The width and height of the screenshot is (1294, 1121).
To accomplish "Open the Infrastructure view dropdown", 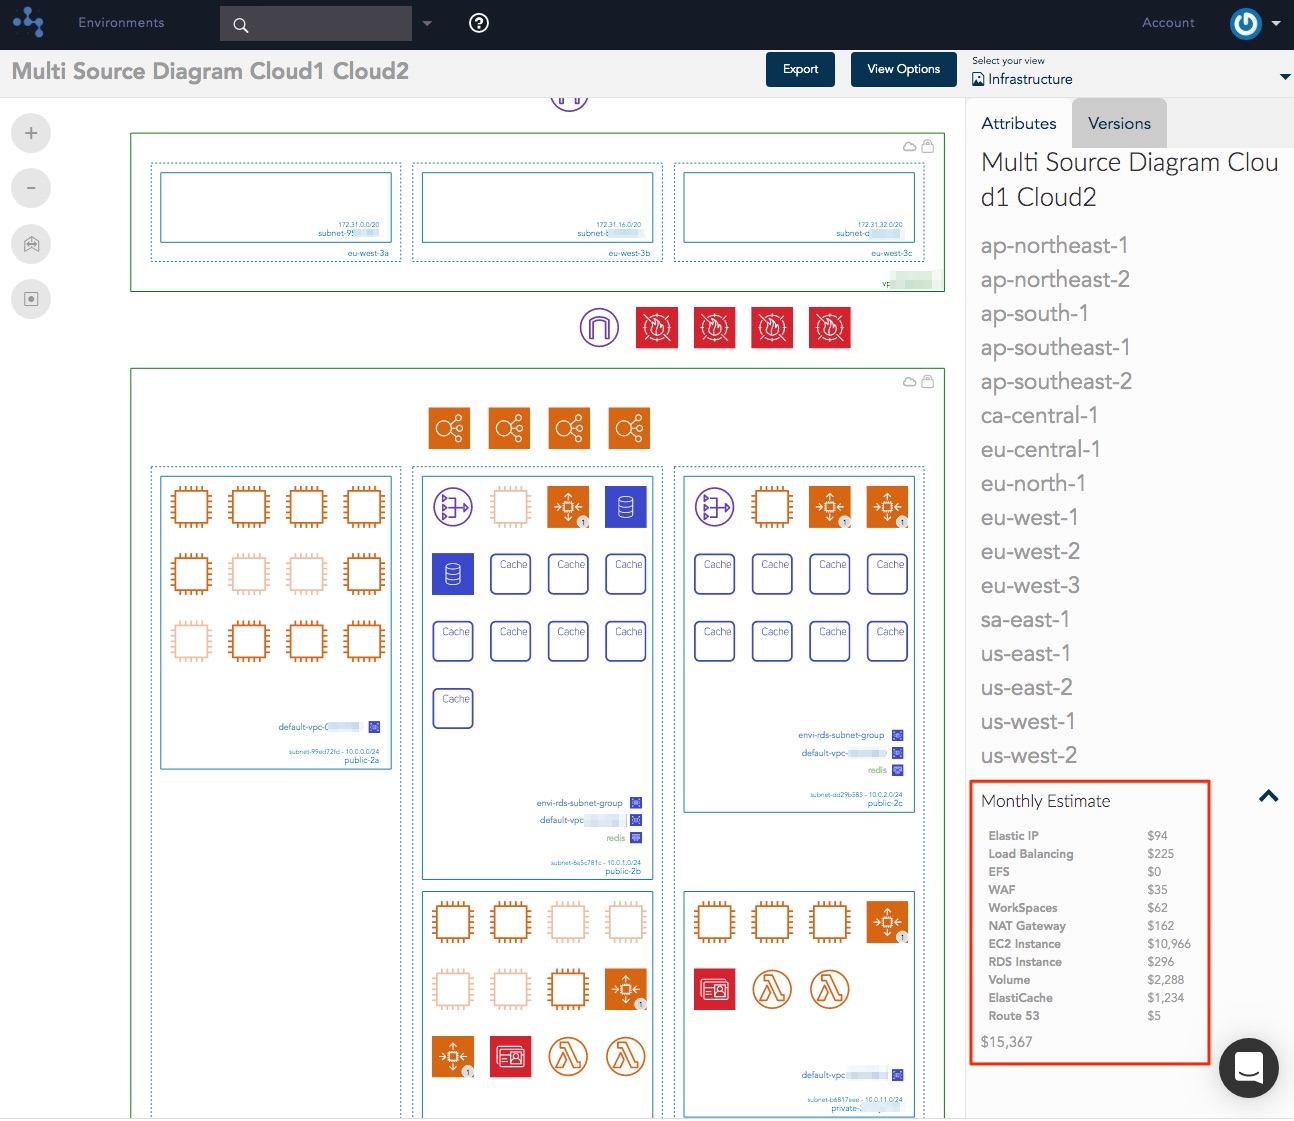I will (1284, 78).
